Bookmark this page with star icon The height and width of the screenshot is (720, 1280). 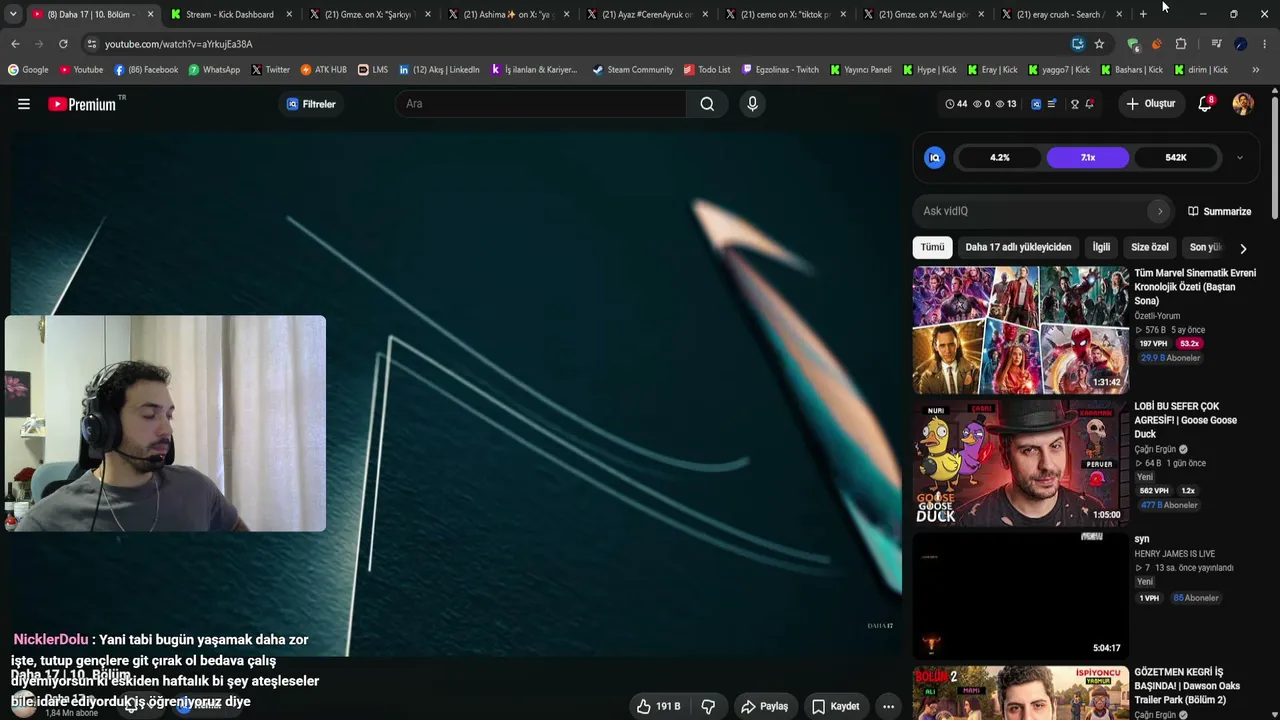pos(1099,44)
